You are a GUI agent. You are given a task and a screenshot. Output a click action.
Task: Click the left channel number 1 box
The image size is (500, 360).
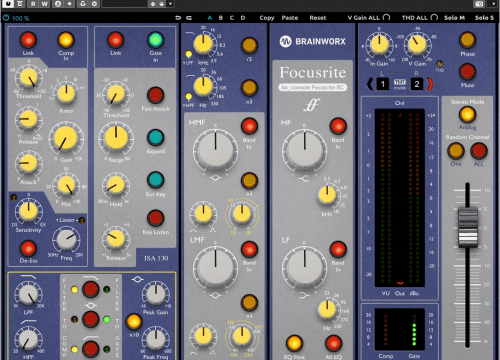coord(383,84)
